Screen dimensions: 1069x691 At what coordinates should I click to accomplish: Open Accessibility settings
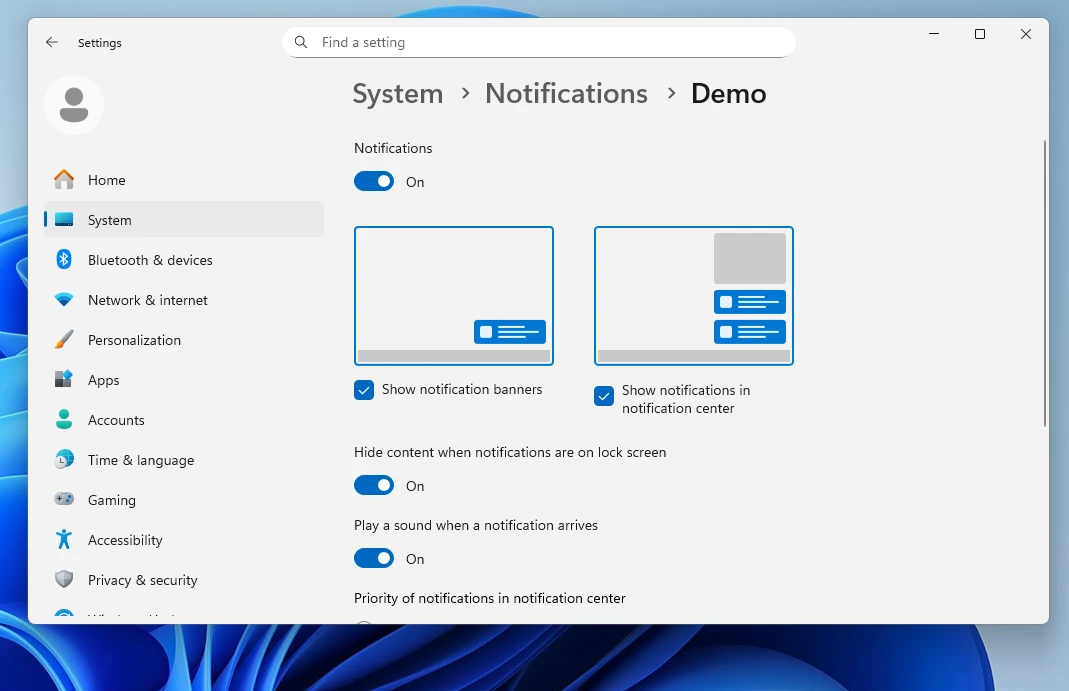click(125, 540)
